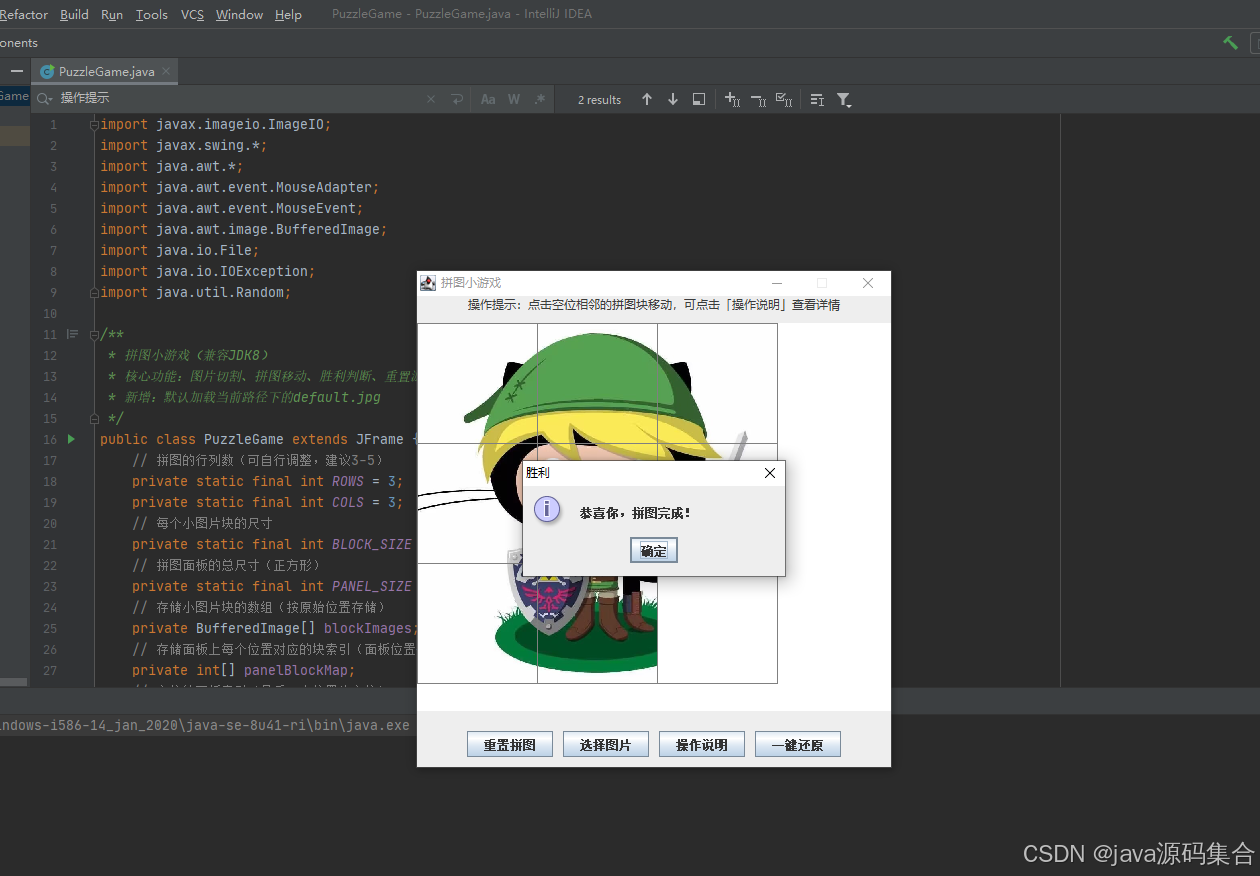
Task: Run PuzzleGame from the gutter arrow
Action: point(71,439)
